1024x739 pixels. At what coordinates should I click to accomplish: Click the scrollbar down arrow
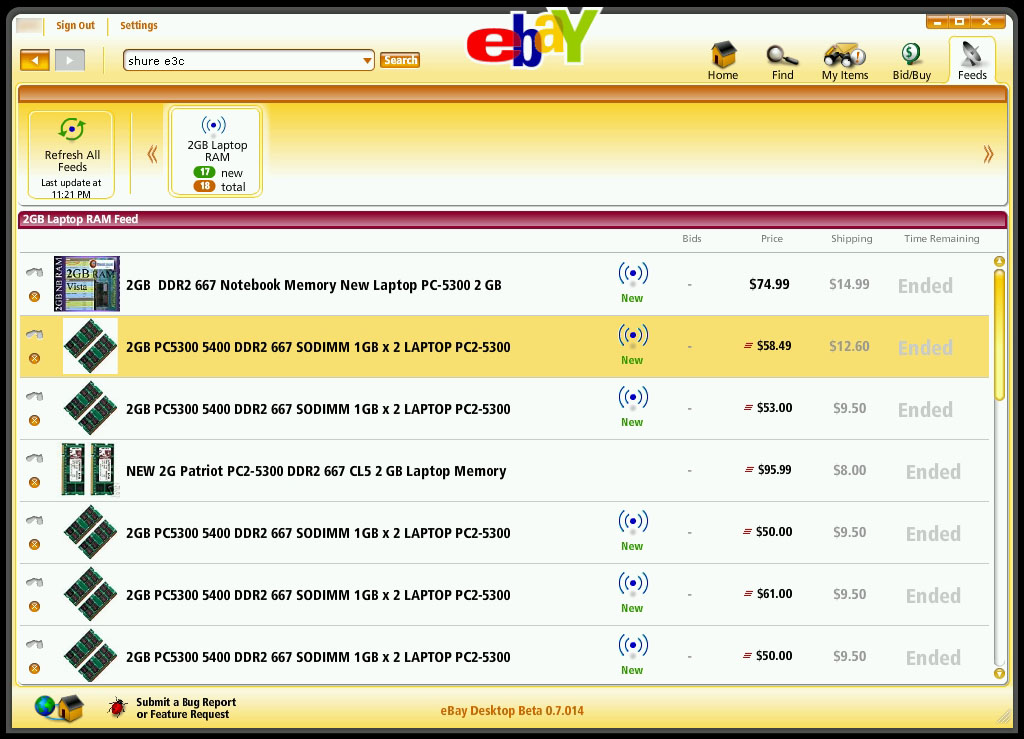[999, 673]
